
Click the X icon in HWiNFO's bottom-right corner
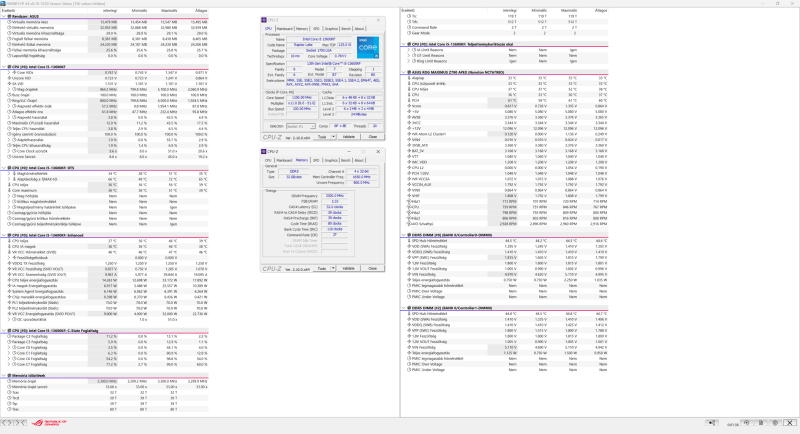(790, 423)
